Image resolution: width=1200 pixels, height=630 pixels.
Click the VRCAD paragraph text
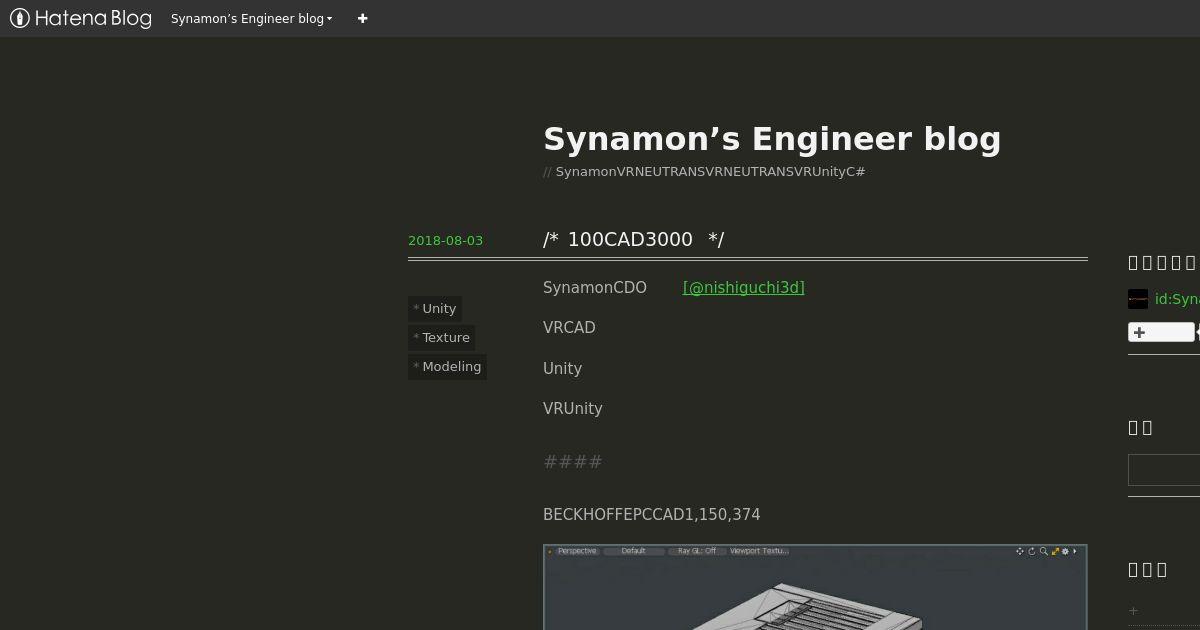click(569, 328)
